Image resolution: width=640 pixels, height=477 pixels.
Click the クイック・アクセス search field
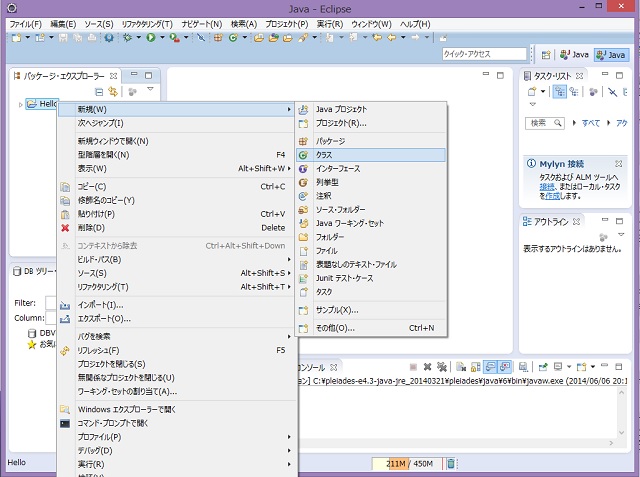click(x=484, y=54)
